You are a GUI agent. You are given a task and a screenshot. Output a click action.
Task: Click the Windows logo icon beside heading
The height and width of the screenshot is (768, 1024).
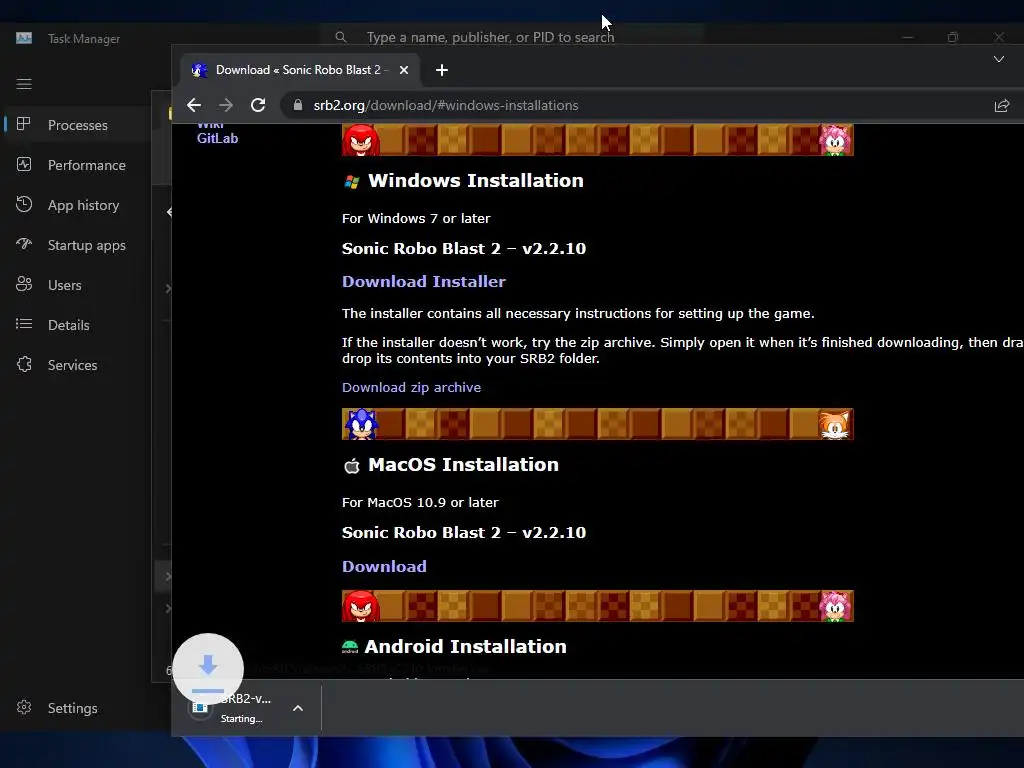tap(351, 182)
